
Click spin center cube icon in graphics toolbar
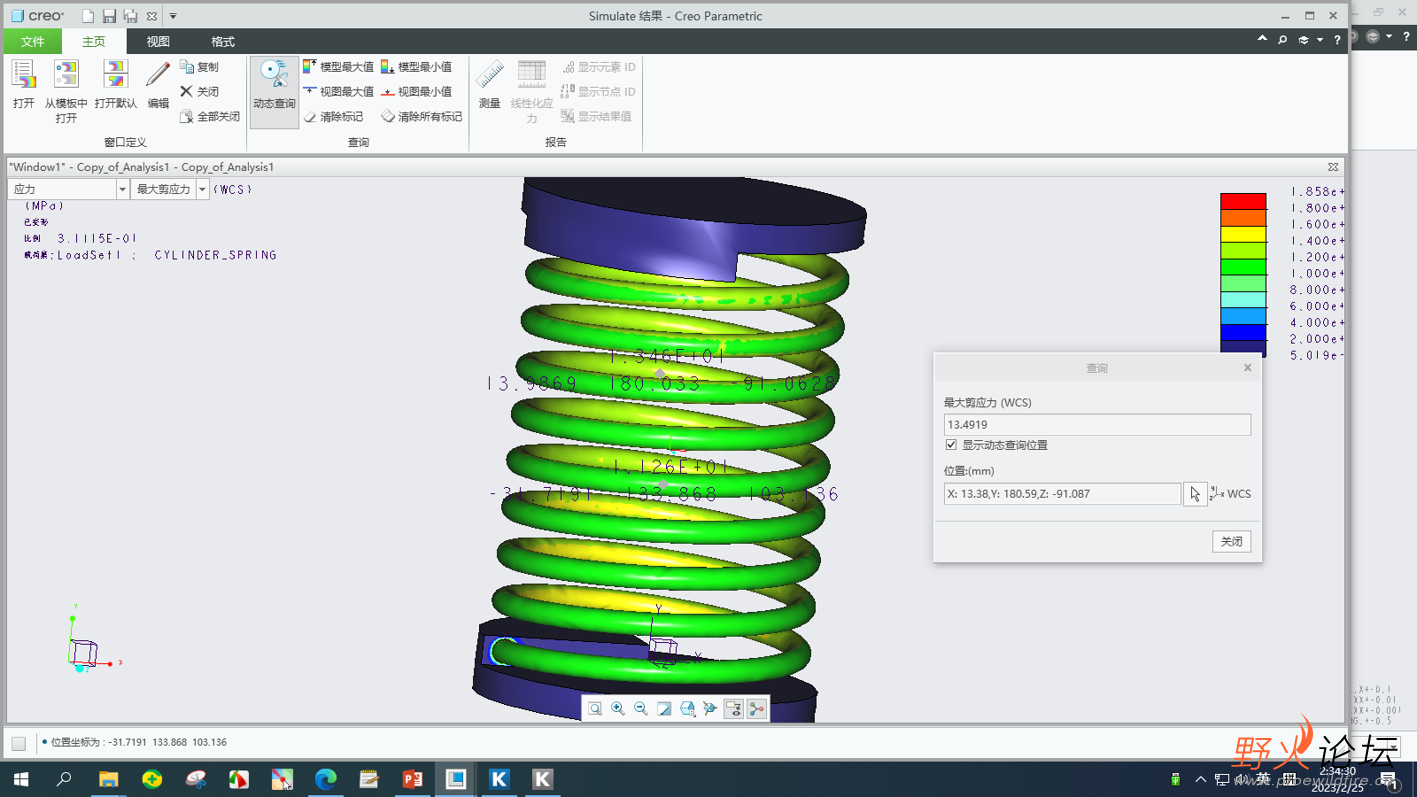[710, 709]
